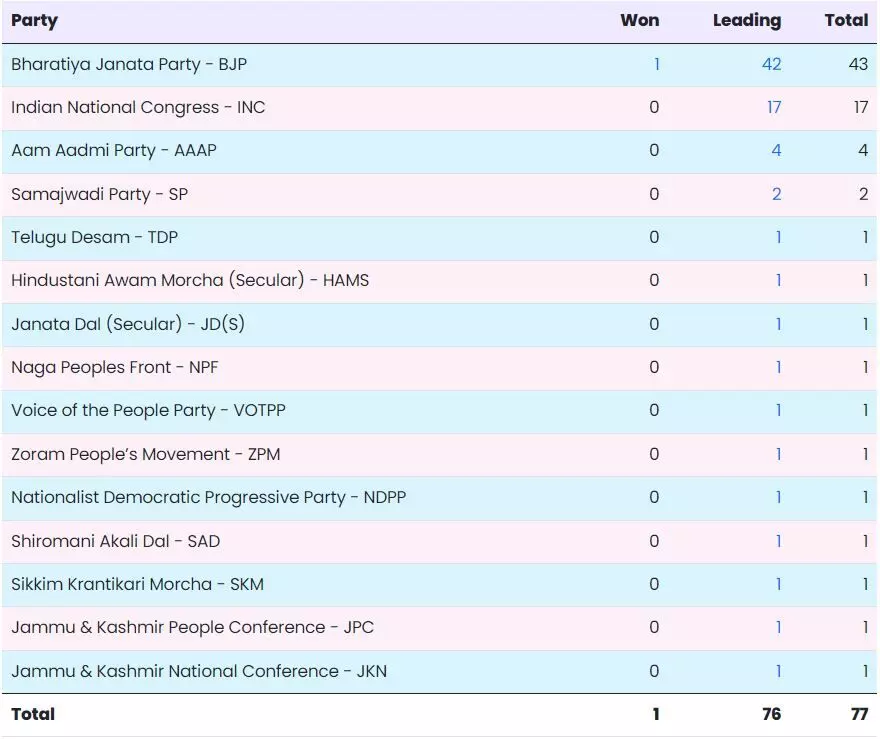Select BJP total value 43
This screenshot has width=880, height=739.
(858, 64)
